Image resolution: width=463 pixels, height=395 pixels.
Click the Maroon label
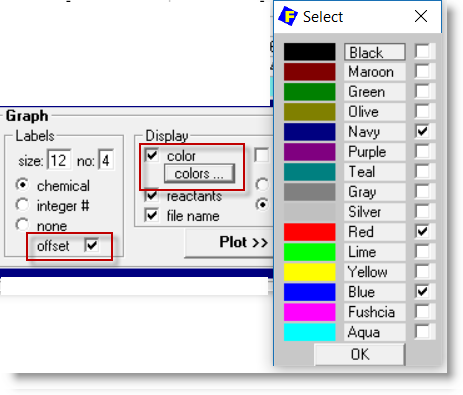point(375,72)
